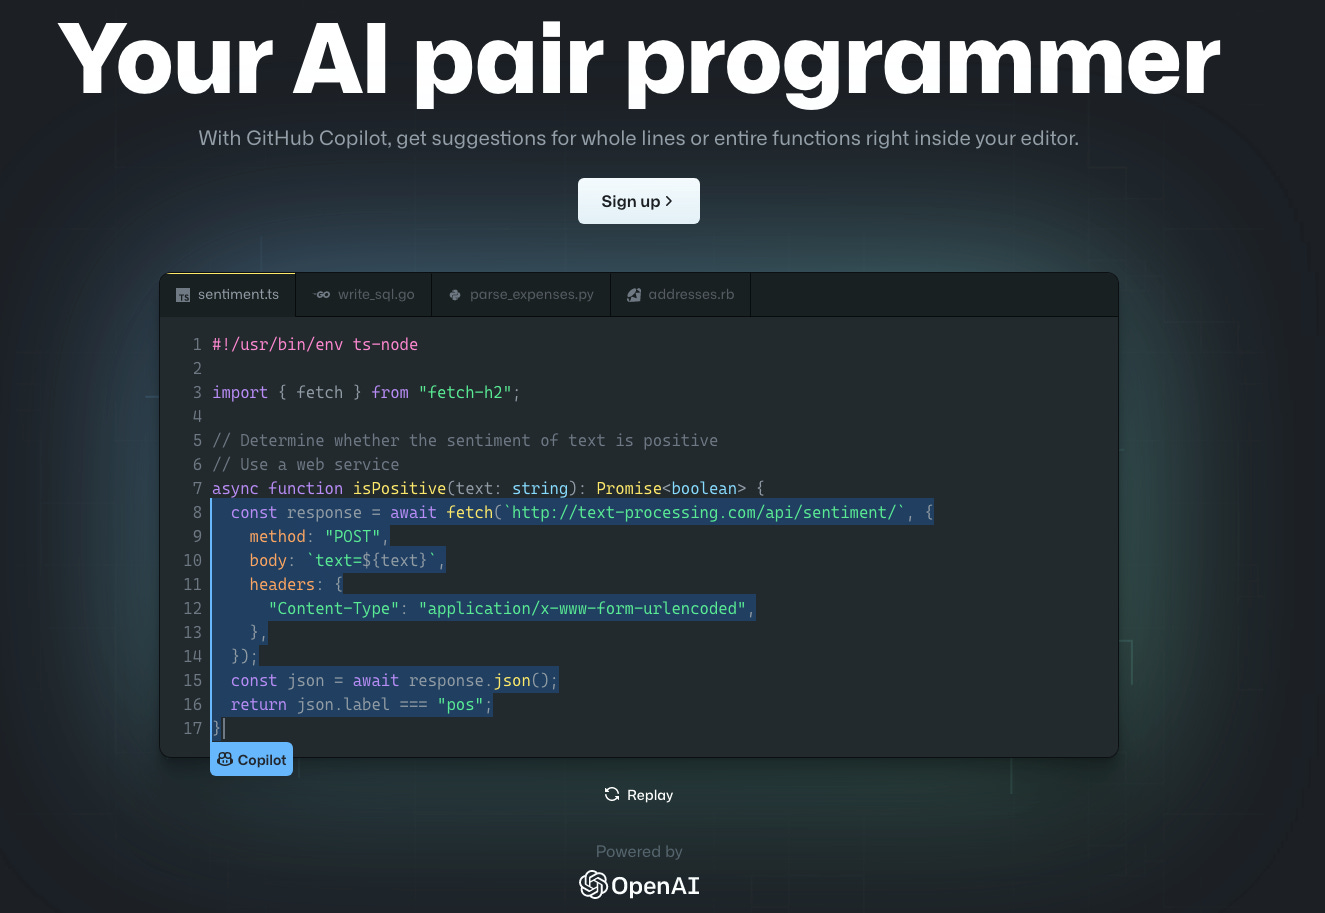Click the chevron arrow in Sign up button
Screen dimensions: 1325x913
[x=669, y=201]
